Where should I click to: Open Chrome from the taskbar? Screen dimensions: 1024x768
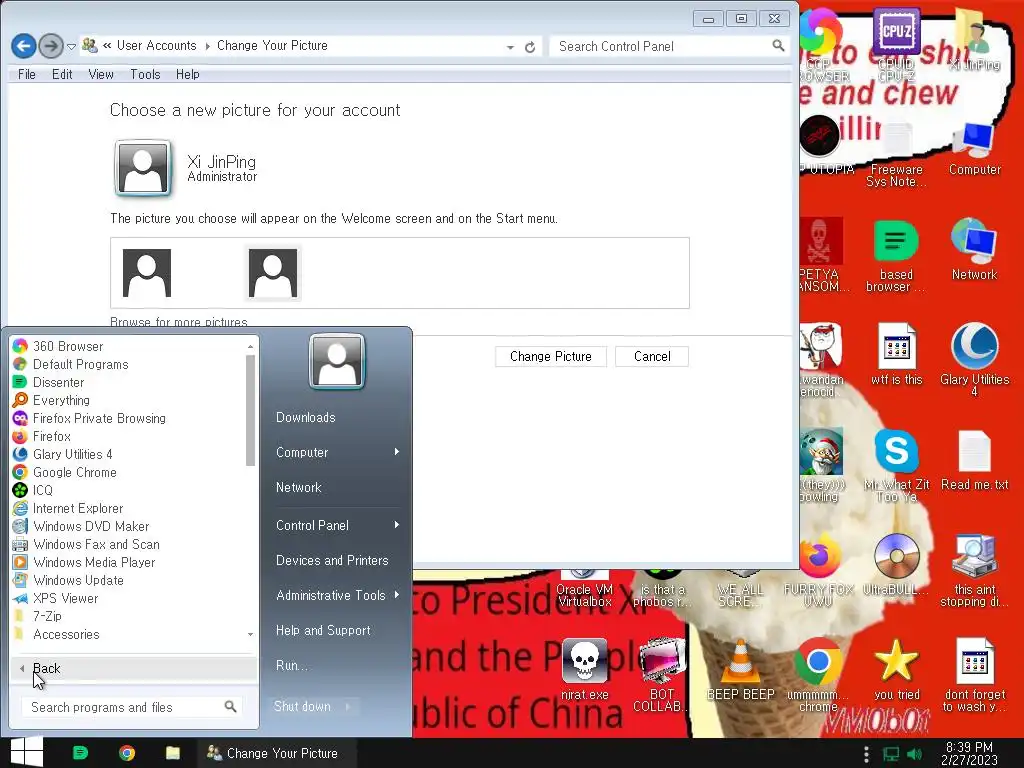[x=127, y=753]
